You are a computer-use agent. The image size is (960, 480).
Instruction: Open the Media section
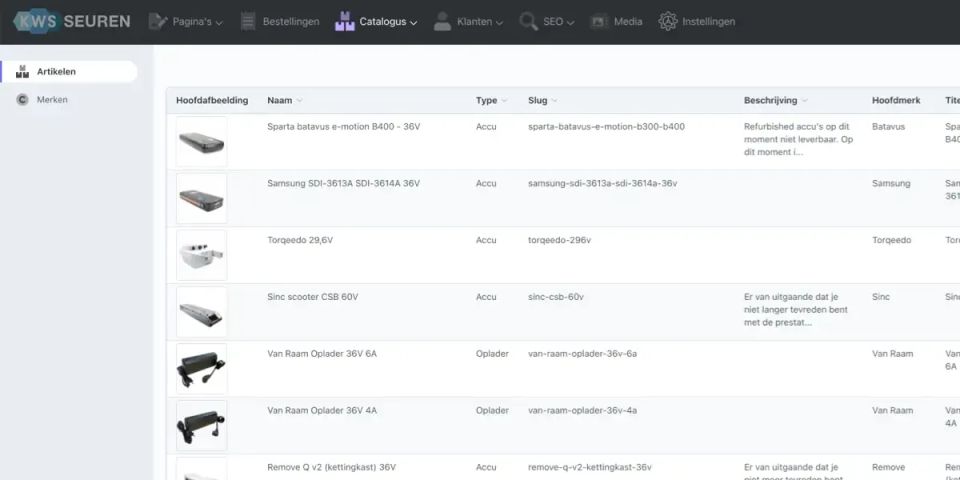[617, 21]
